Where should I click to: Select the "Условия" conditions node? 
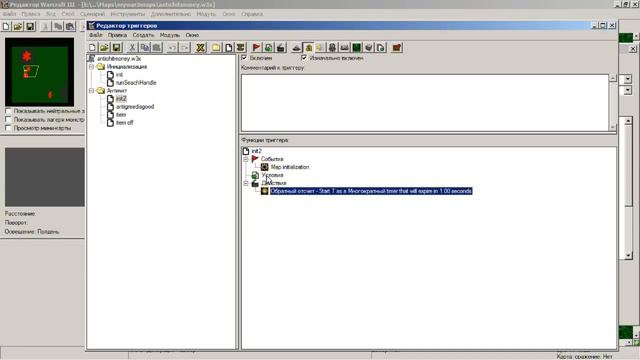click(272, 175)
